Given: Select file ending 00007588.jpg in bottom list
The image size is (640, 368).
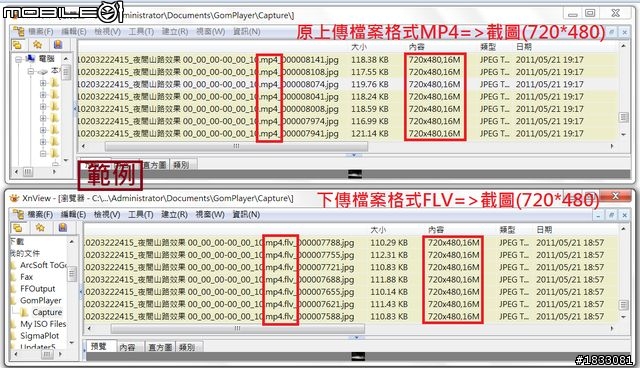Looking at the screenshot, I should (220, 316).
